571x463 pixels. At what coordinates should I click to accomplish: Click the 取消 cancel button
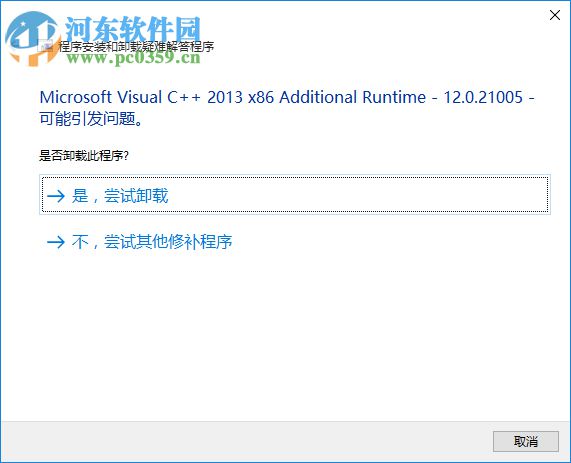[x=525, y=441]
